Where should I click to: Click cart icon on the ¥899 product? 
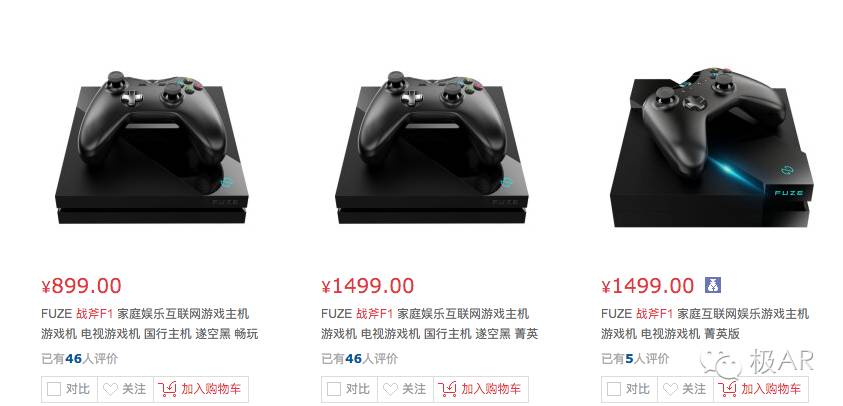pyautogui.click(x=167, y=388)
